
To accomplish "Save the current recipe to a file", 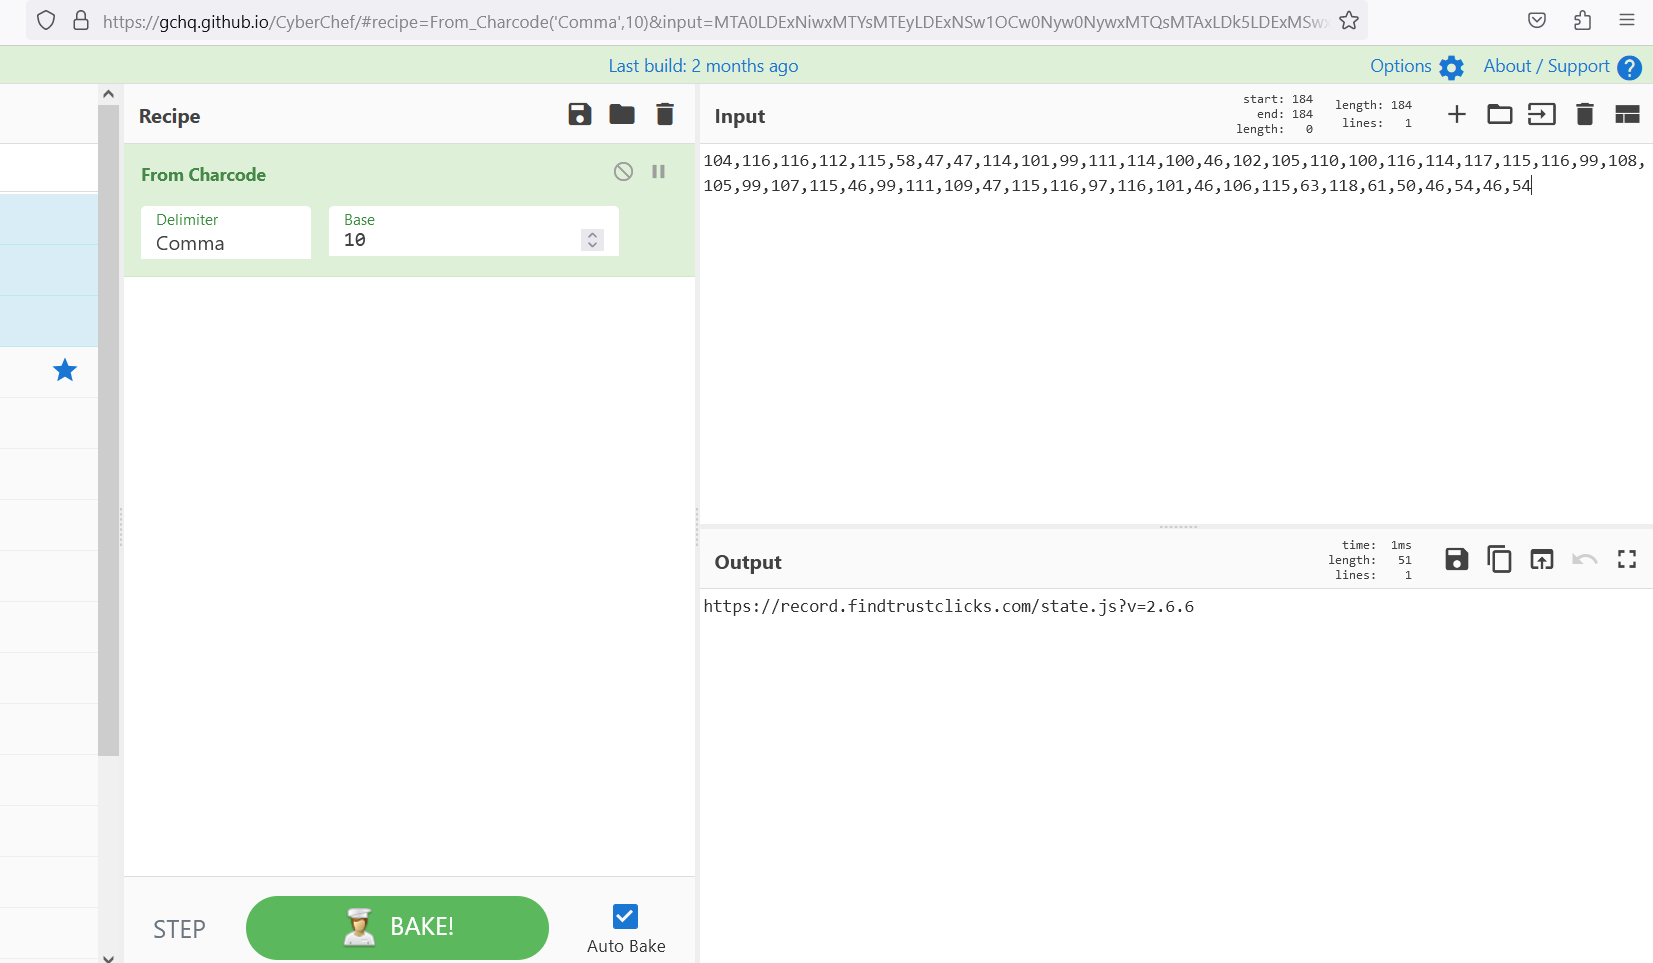I will 579,114.
